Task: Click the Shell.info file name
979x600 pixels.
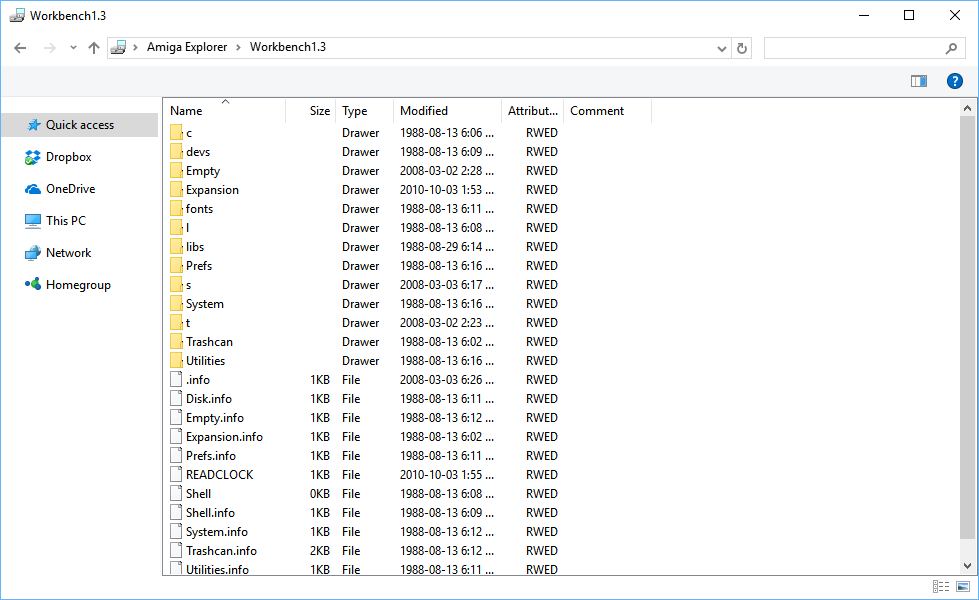Action: (x=210, y=513)
